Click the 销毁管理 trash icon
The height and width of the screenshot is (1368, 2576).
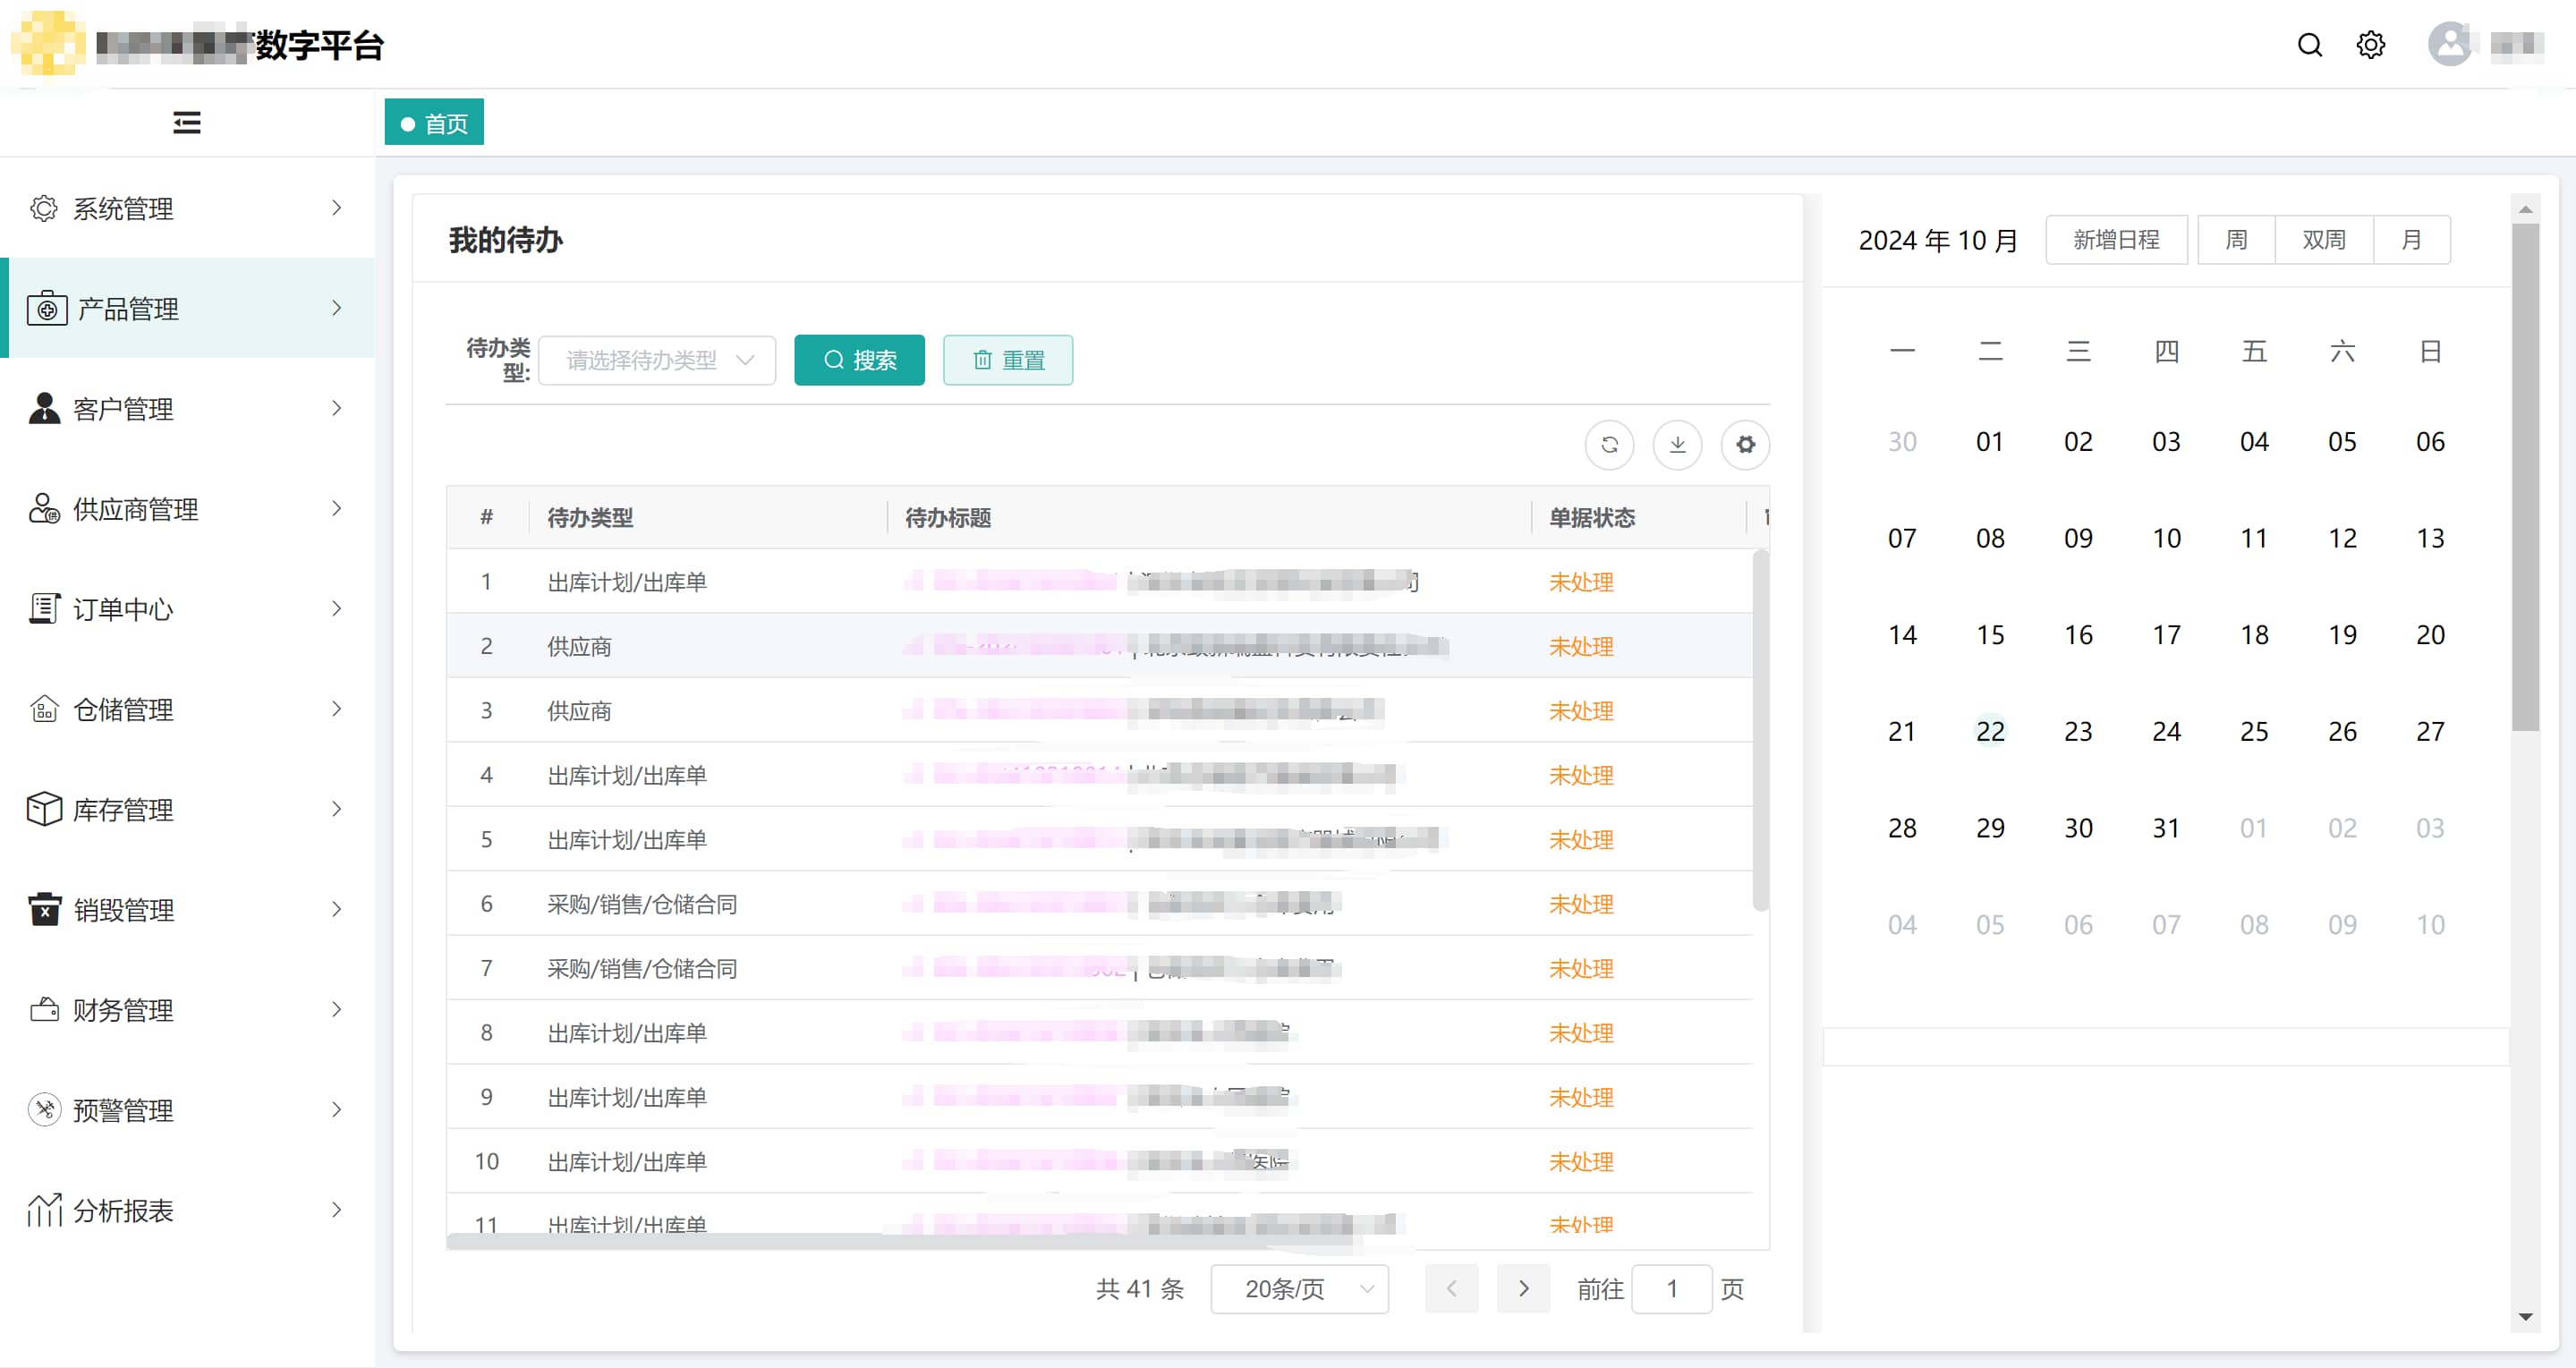coord(44,909)
